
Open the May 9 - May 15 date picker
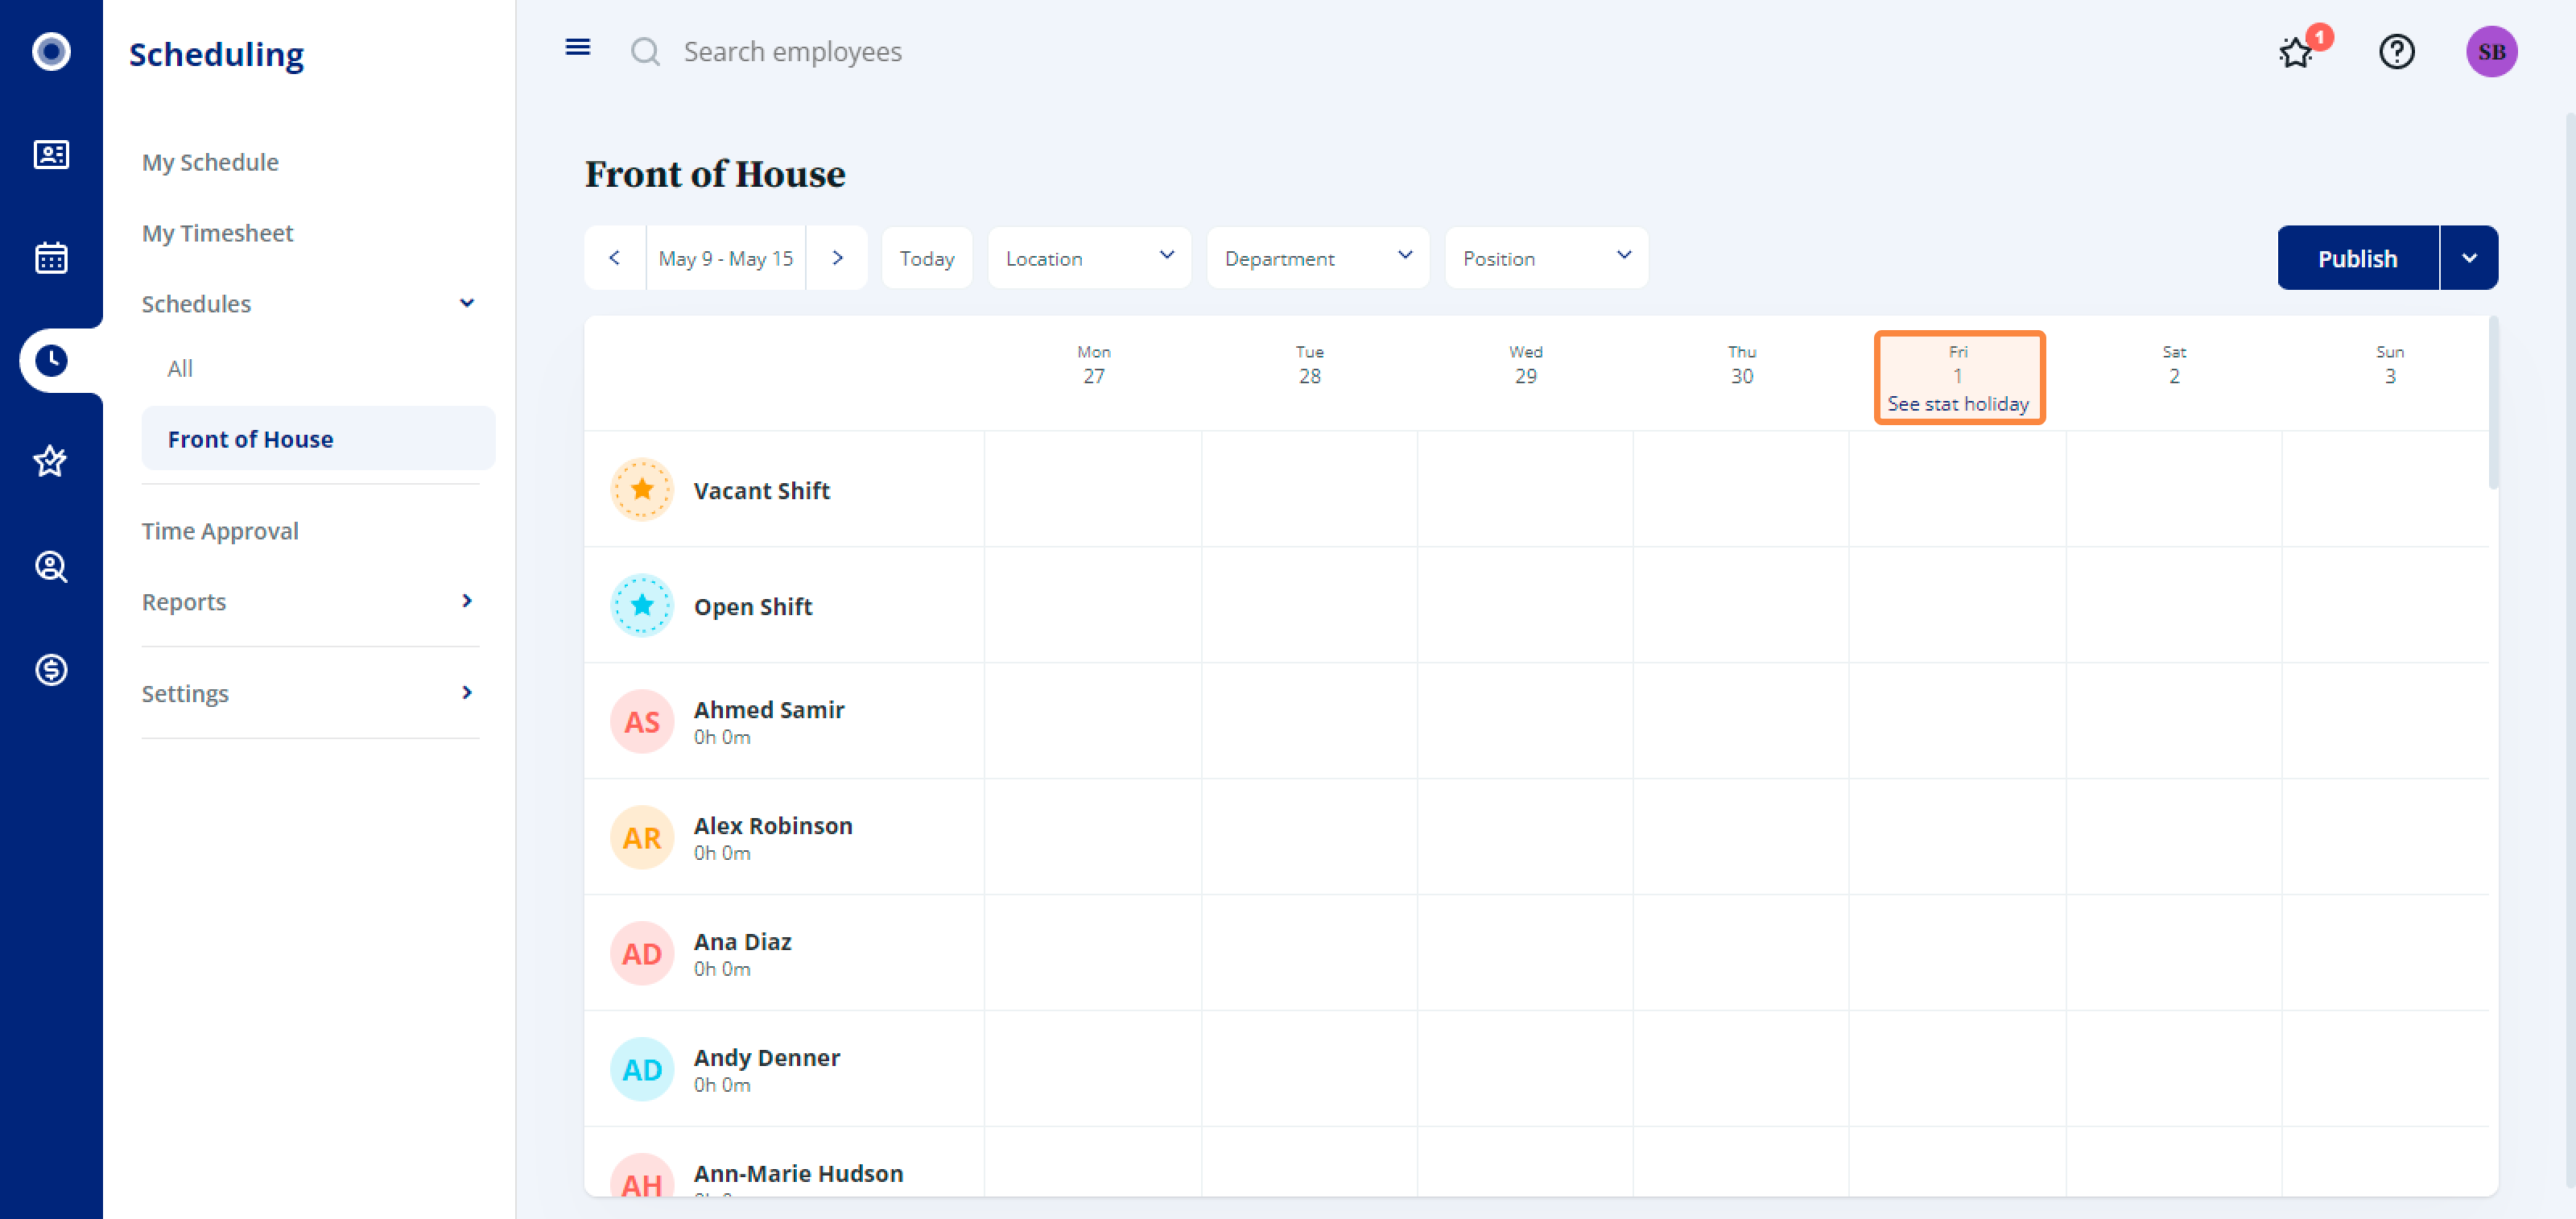[x=726, y=258]
